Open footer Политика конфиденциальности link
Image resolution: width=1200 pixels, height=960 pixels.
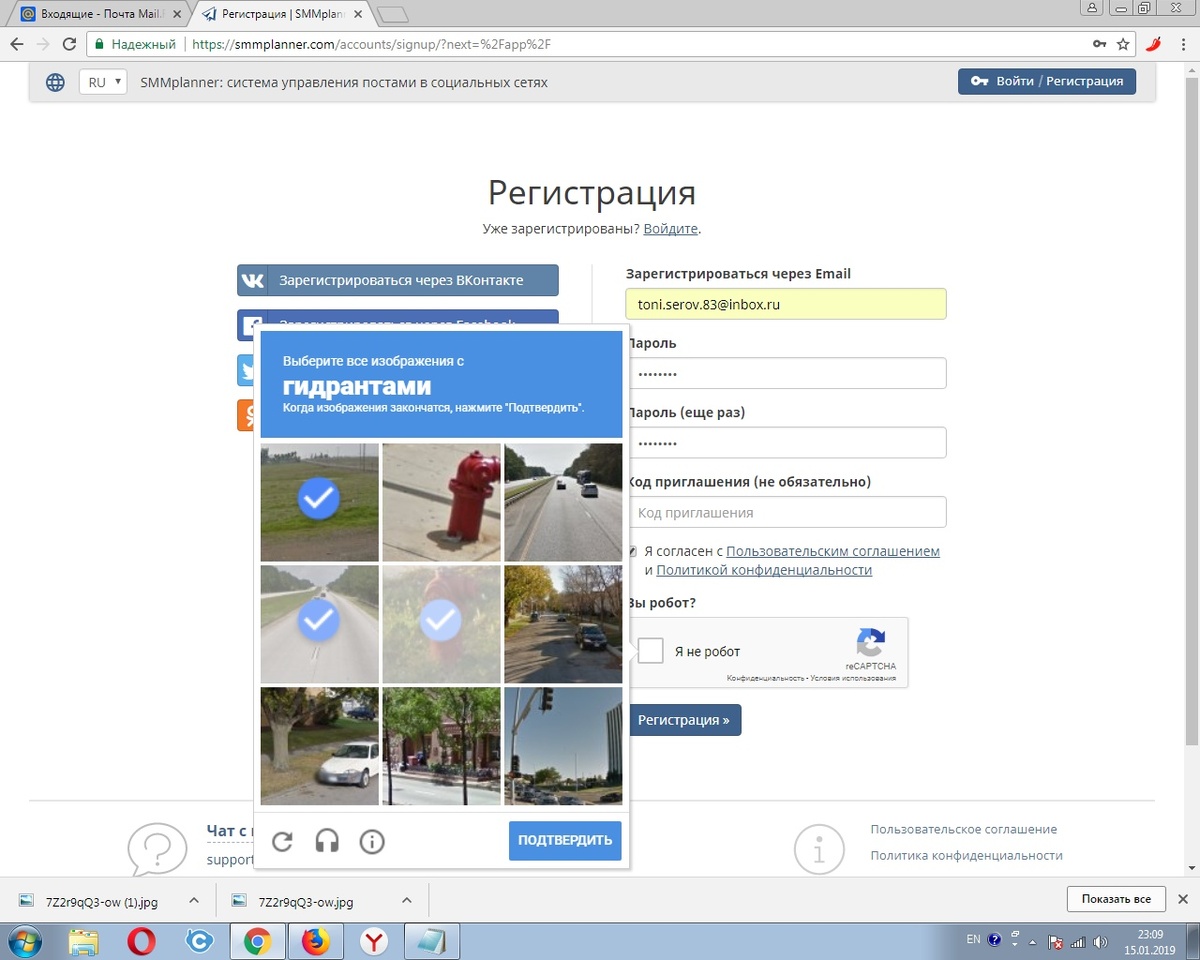[967, 855]
